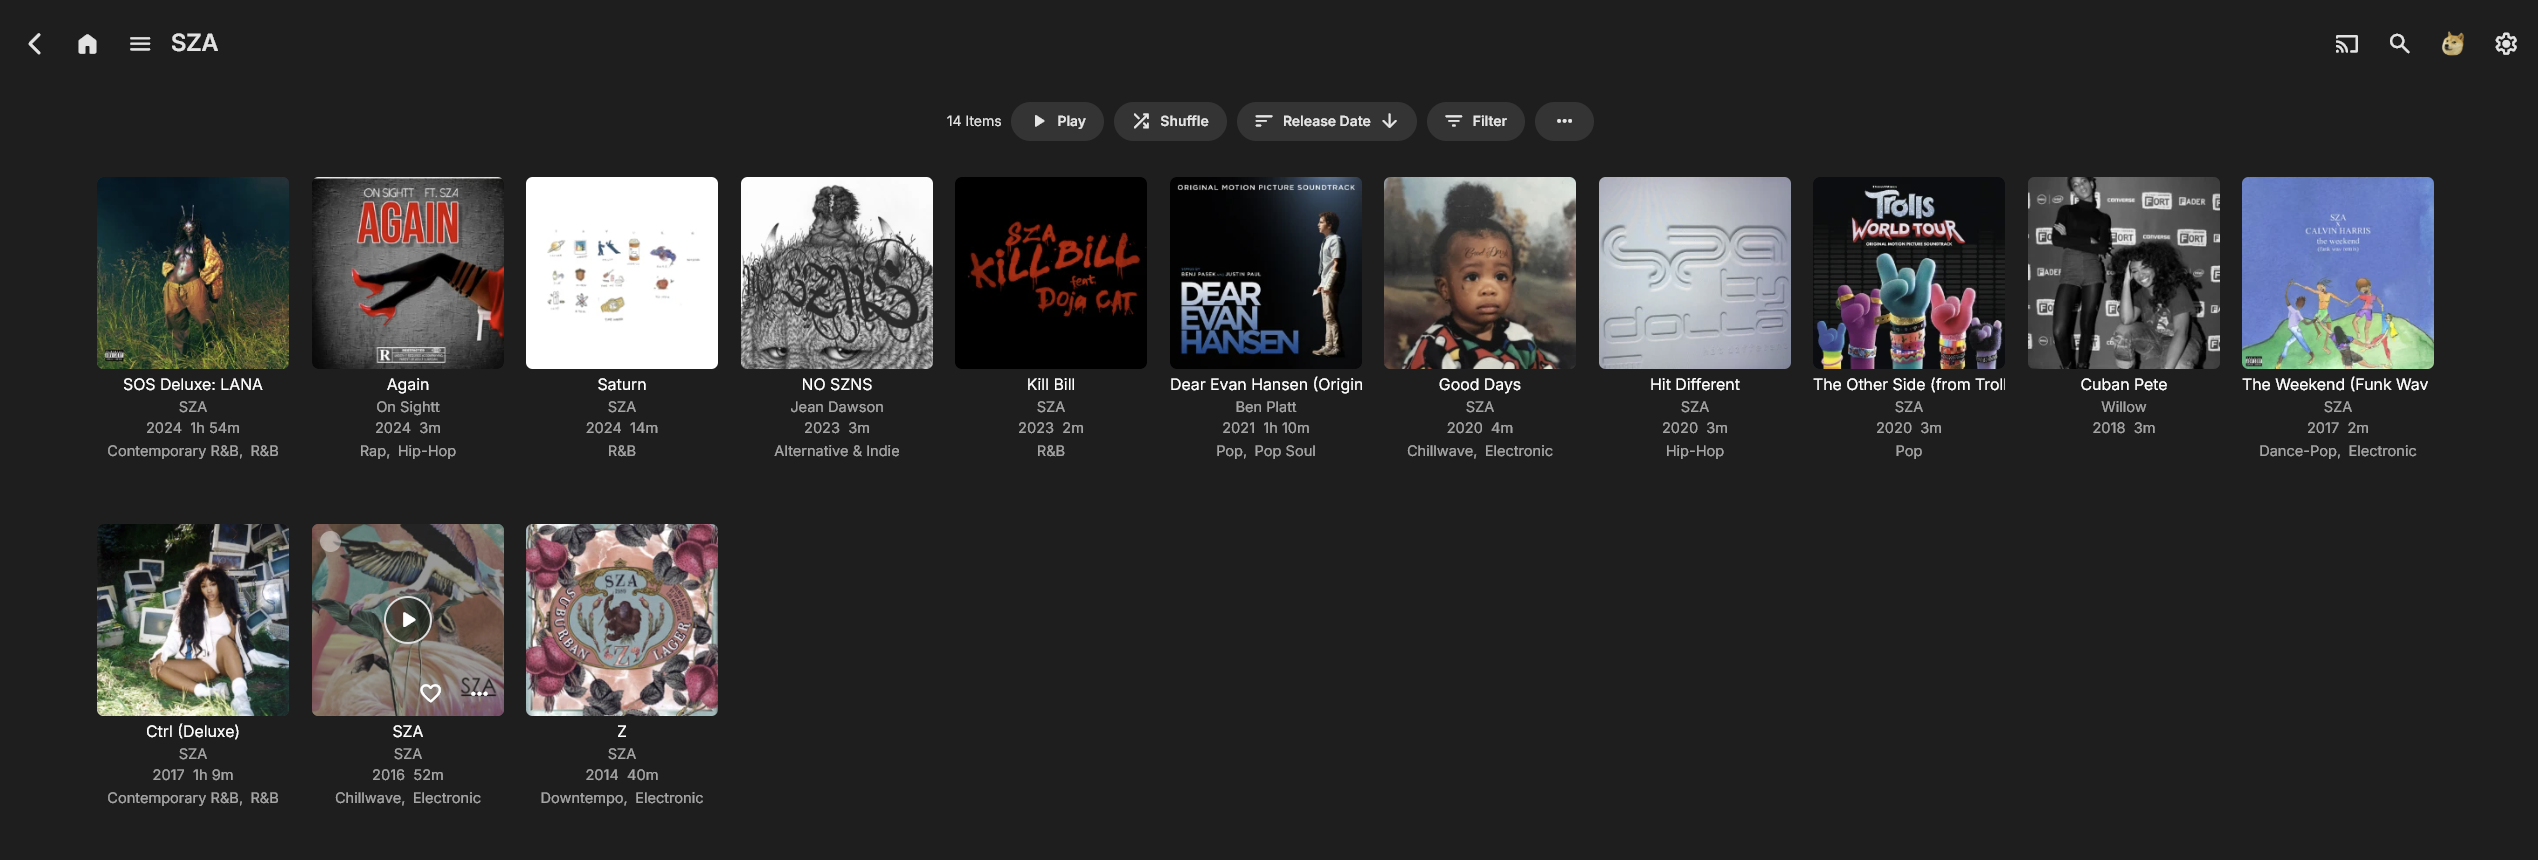Open the three-dot more options button

point(1564,121)
